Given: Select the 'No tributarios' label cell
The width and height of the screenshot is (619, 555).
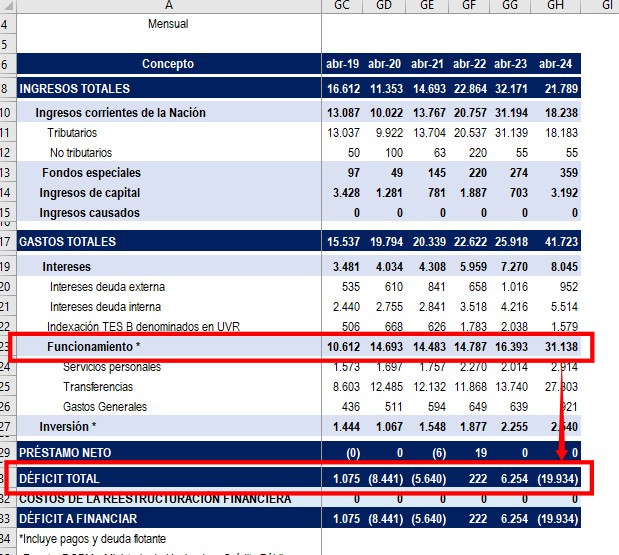Looking at the screenshot, I should click(169, 153).
